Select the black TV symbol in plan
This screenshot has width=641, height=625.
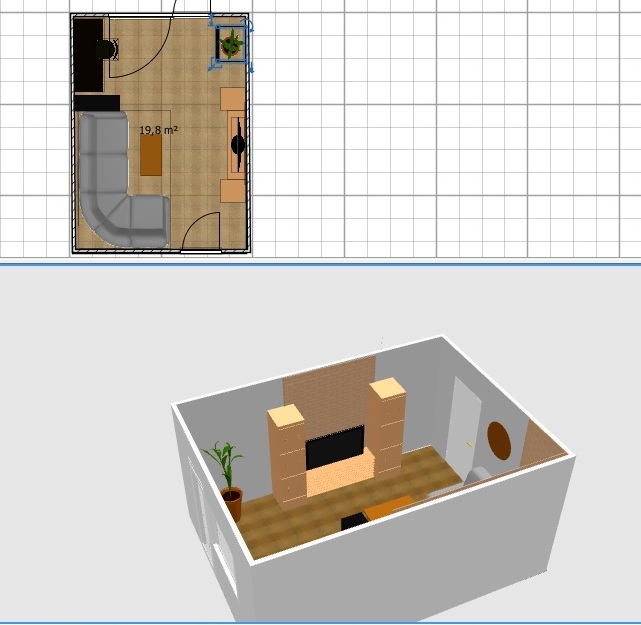pyautogui.click(x=239, y=145)
